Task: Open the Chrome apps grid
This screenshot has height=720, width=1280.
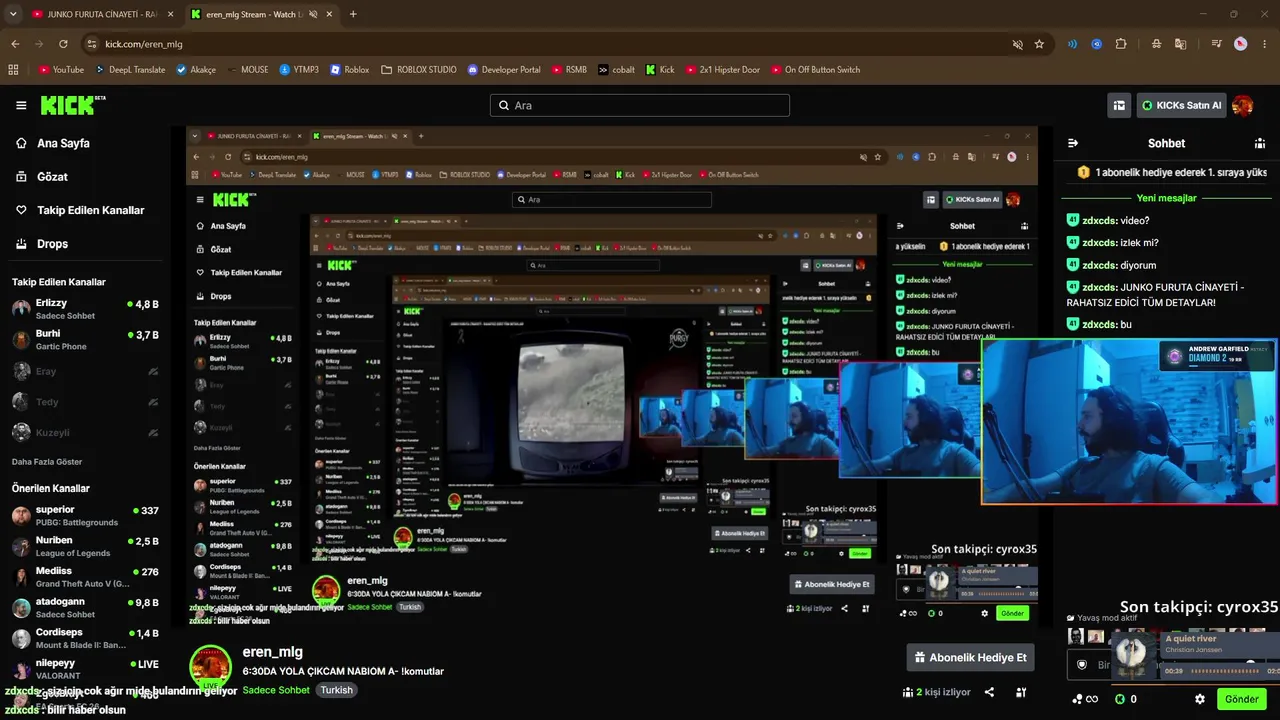Action: 13,70
